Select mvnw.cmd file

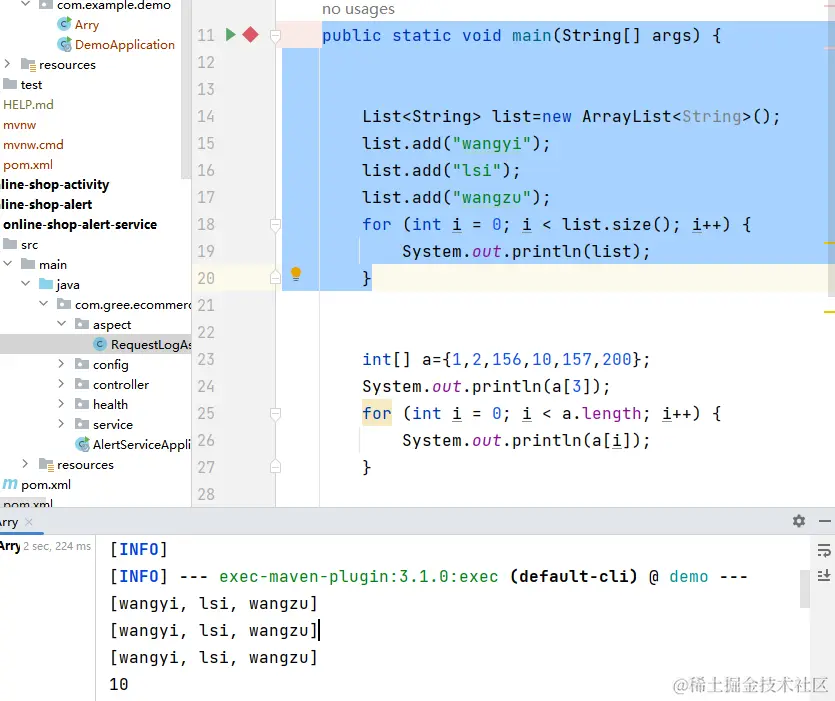[x=33, y=144]
